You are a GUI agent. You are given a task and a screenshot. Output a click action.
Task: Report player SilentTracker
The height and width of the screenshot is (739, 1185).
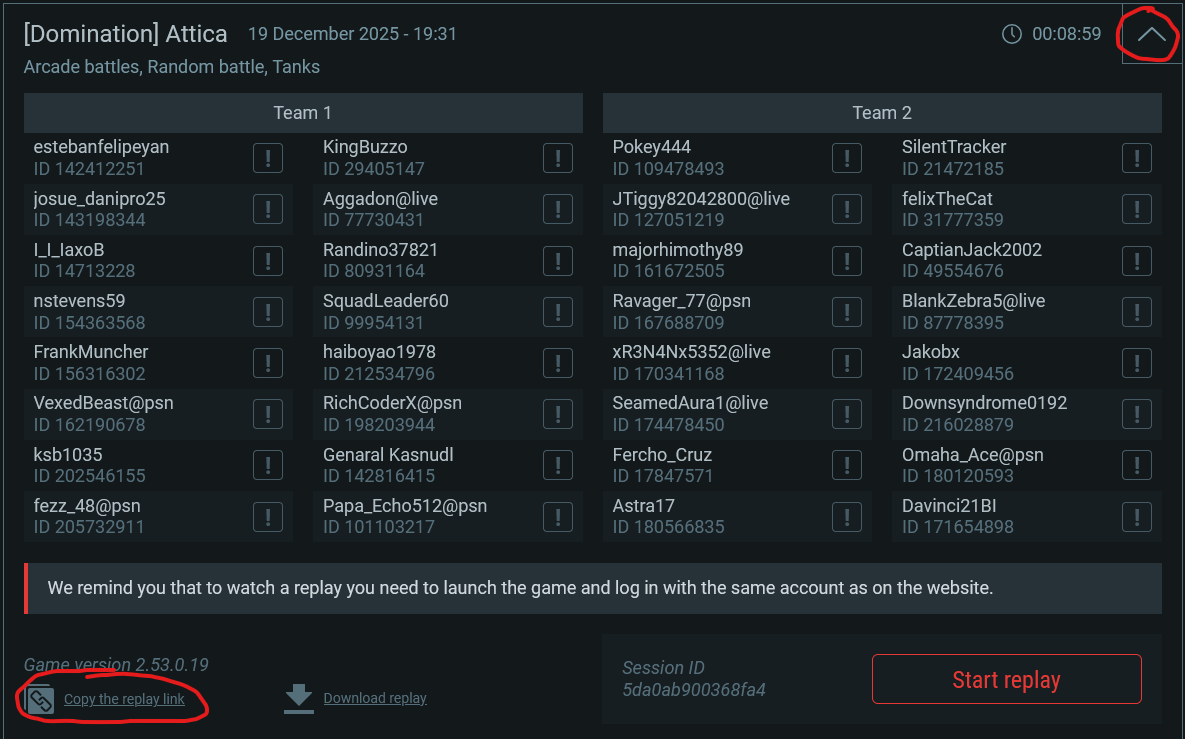(1136, 158)
